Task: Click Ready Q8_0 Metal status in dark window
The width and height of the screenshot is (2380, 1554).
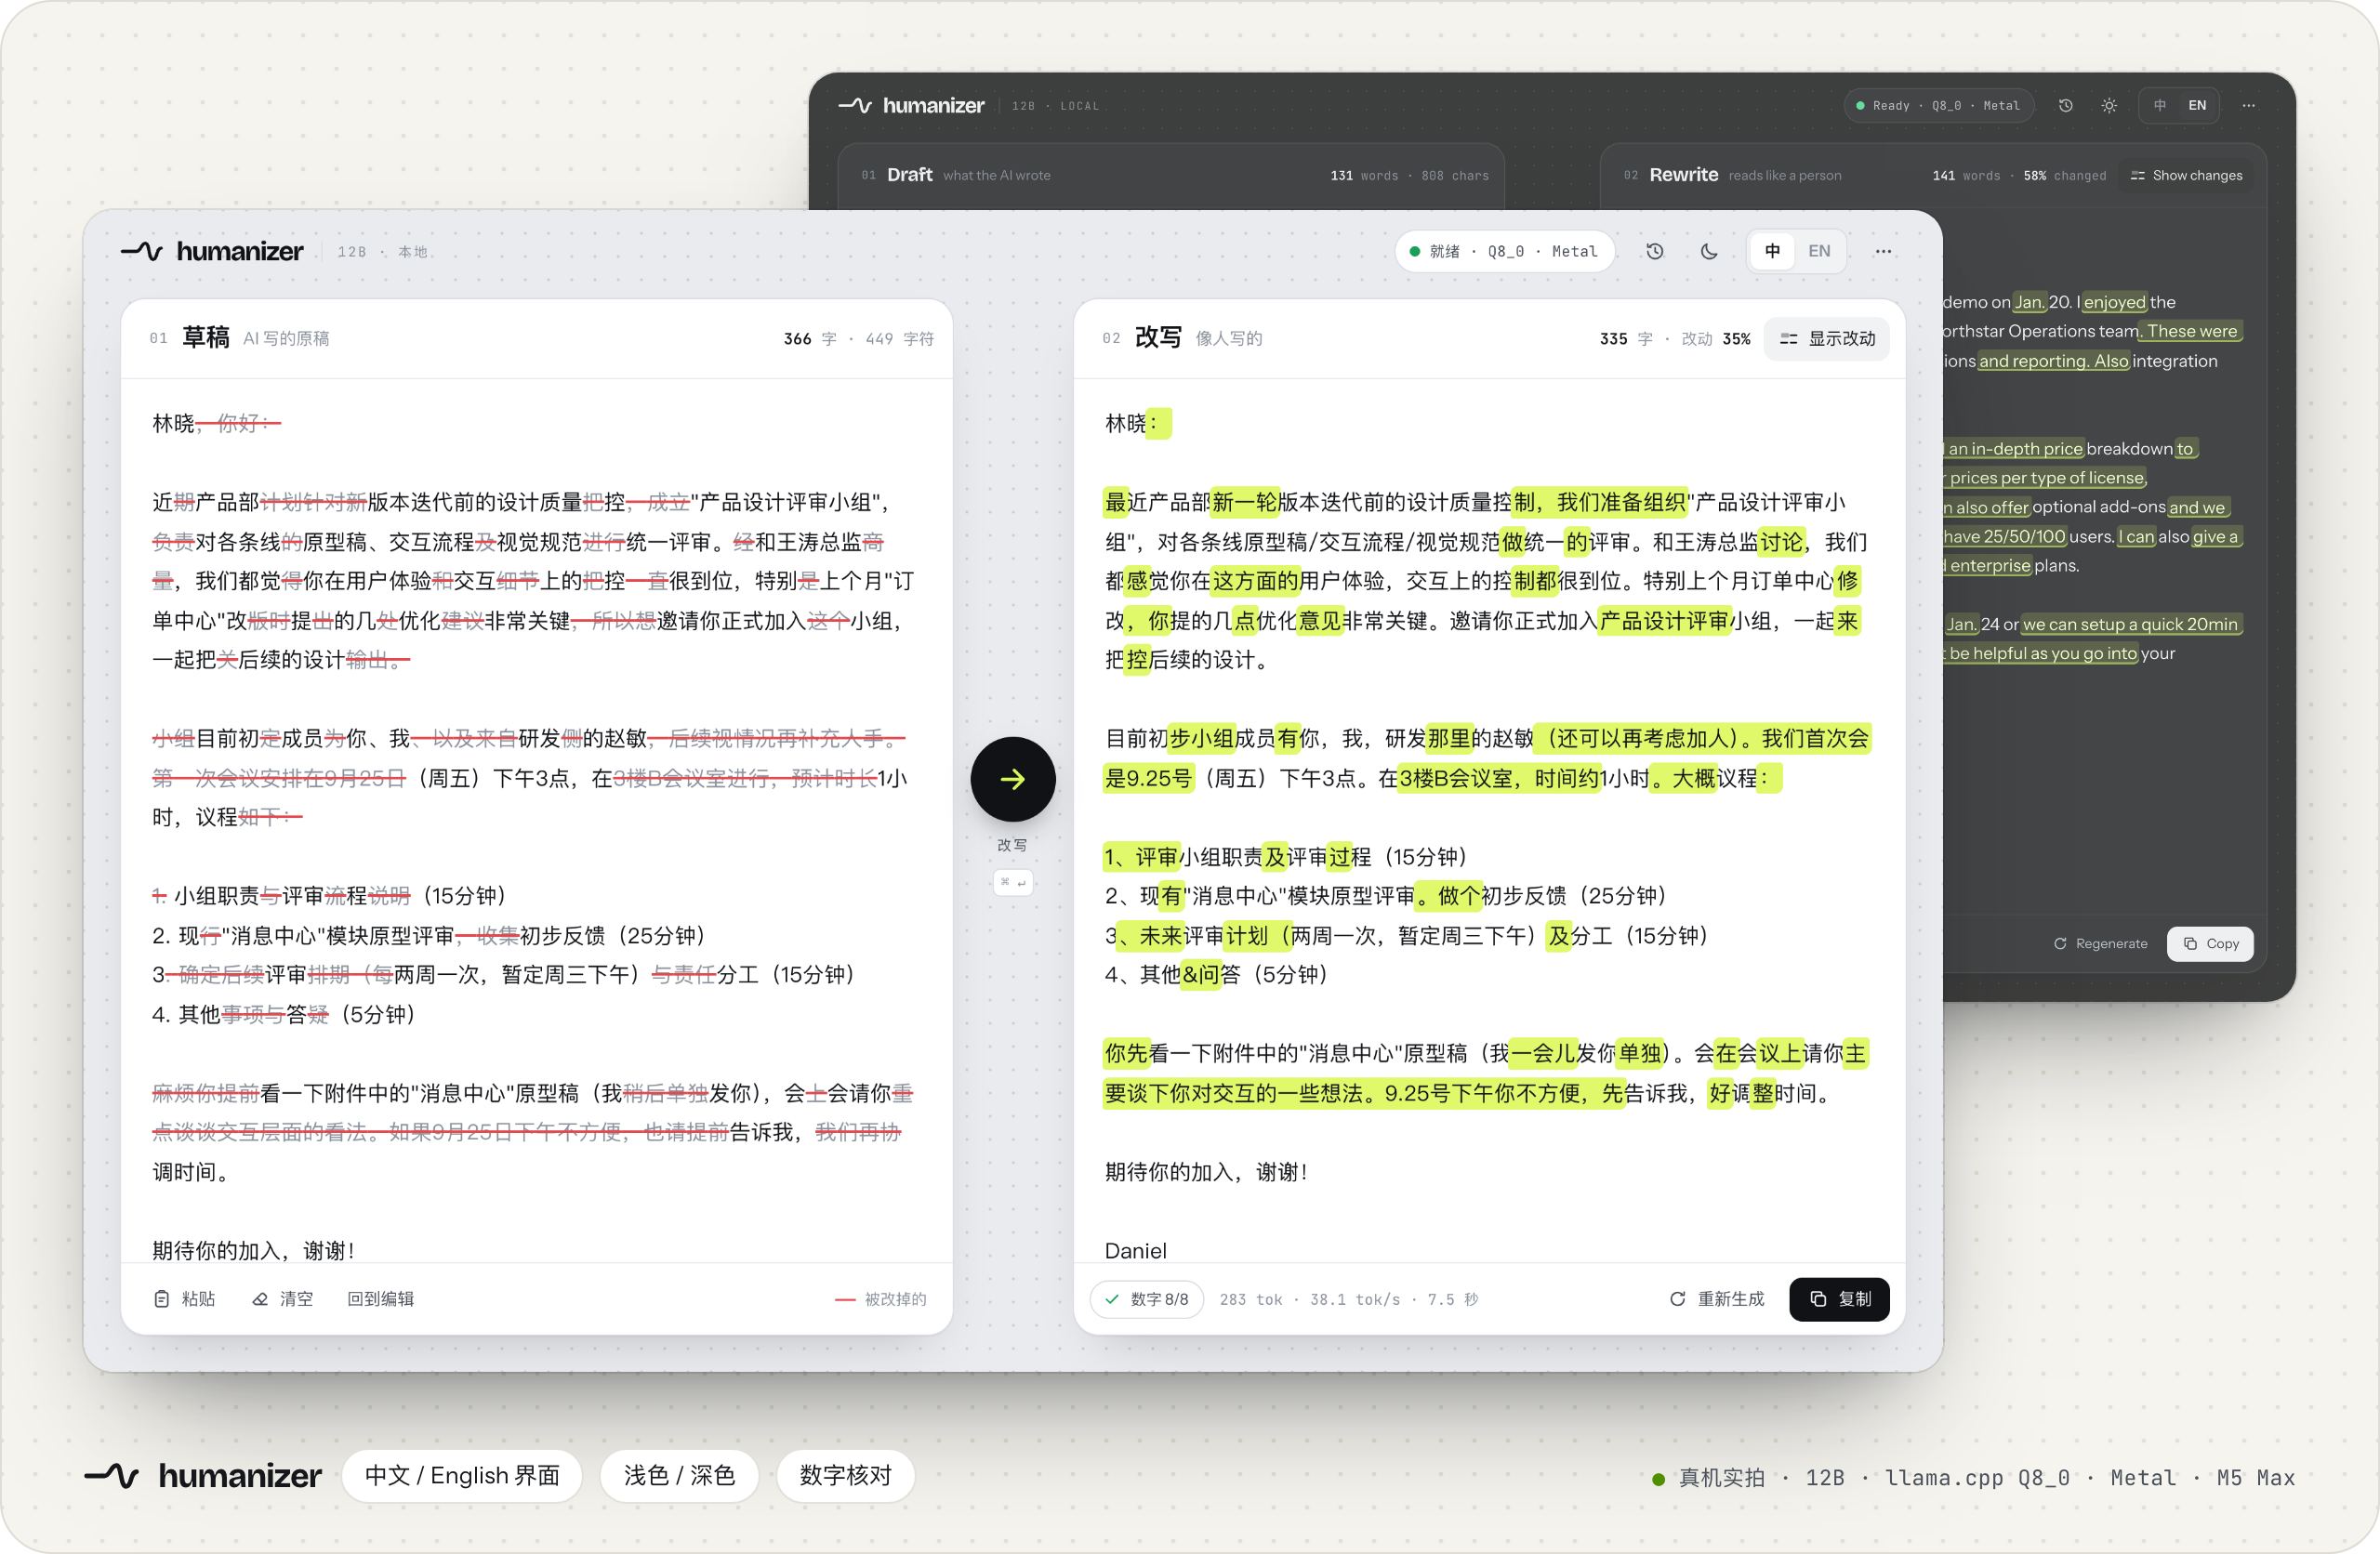Action: 1938,105
